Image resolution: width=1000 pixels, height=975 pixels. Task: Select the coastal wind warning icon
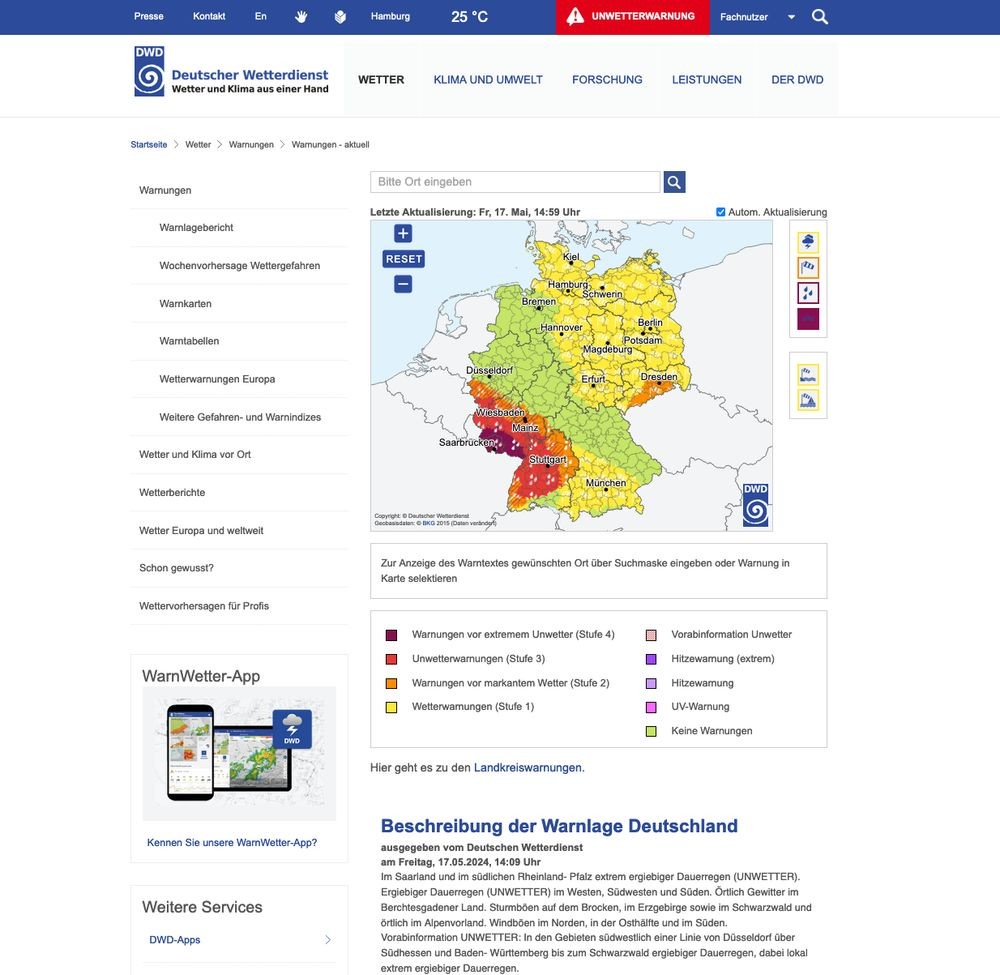[x=808, y=375]
